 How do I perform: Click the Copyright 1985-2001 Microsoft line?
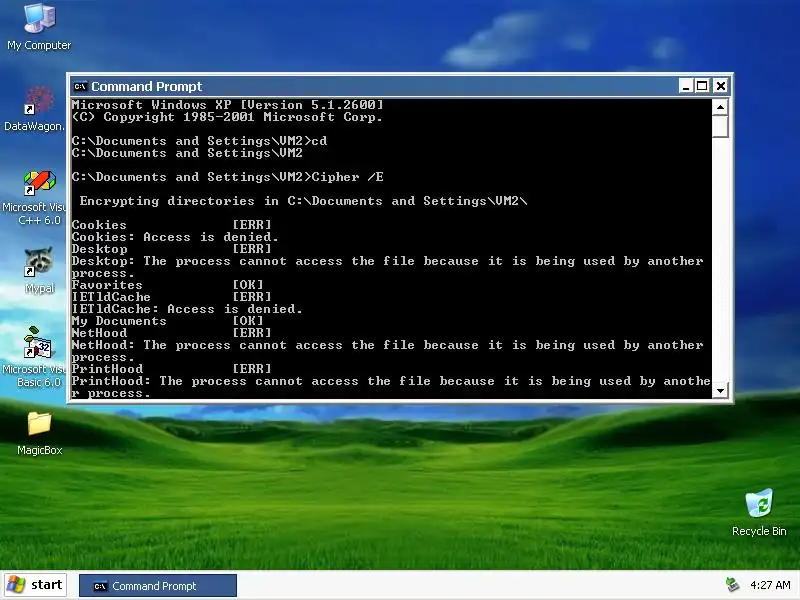click(x=227, y=117)
